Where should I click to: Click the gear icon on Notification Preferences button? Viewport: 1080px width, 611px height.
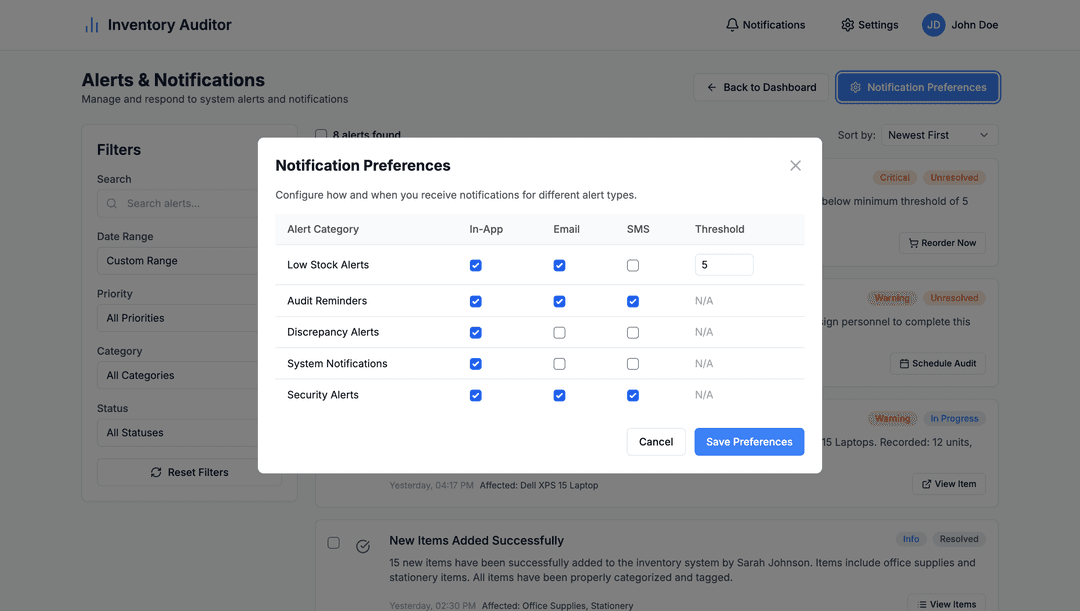[855, 87]
